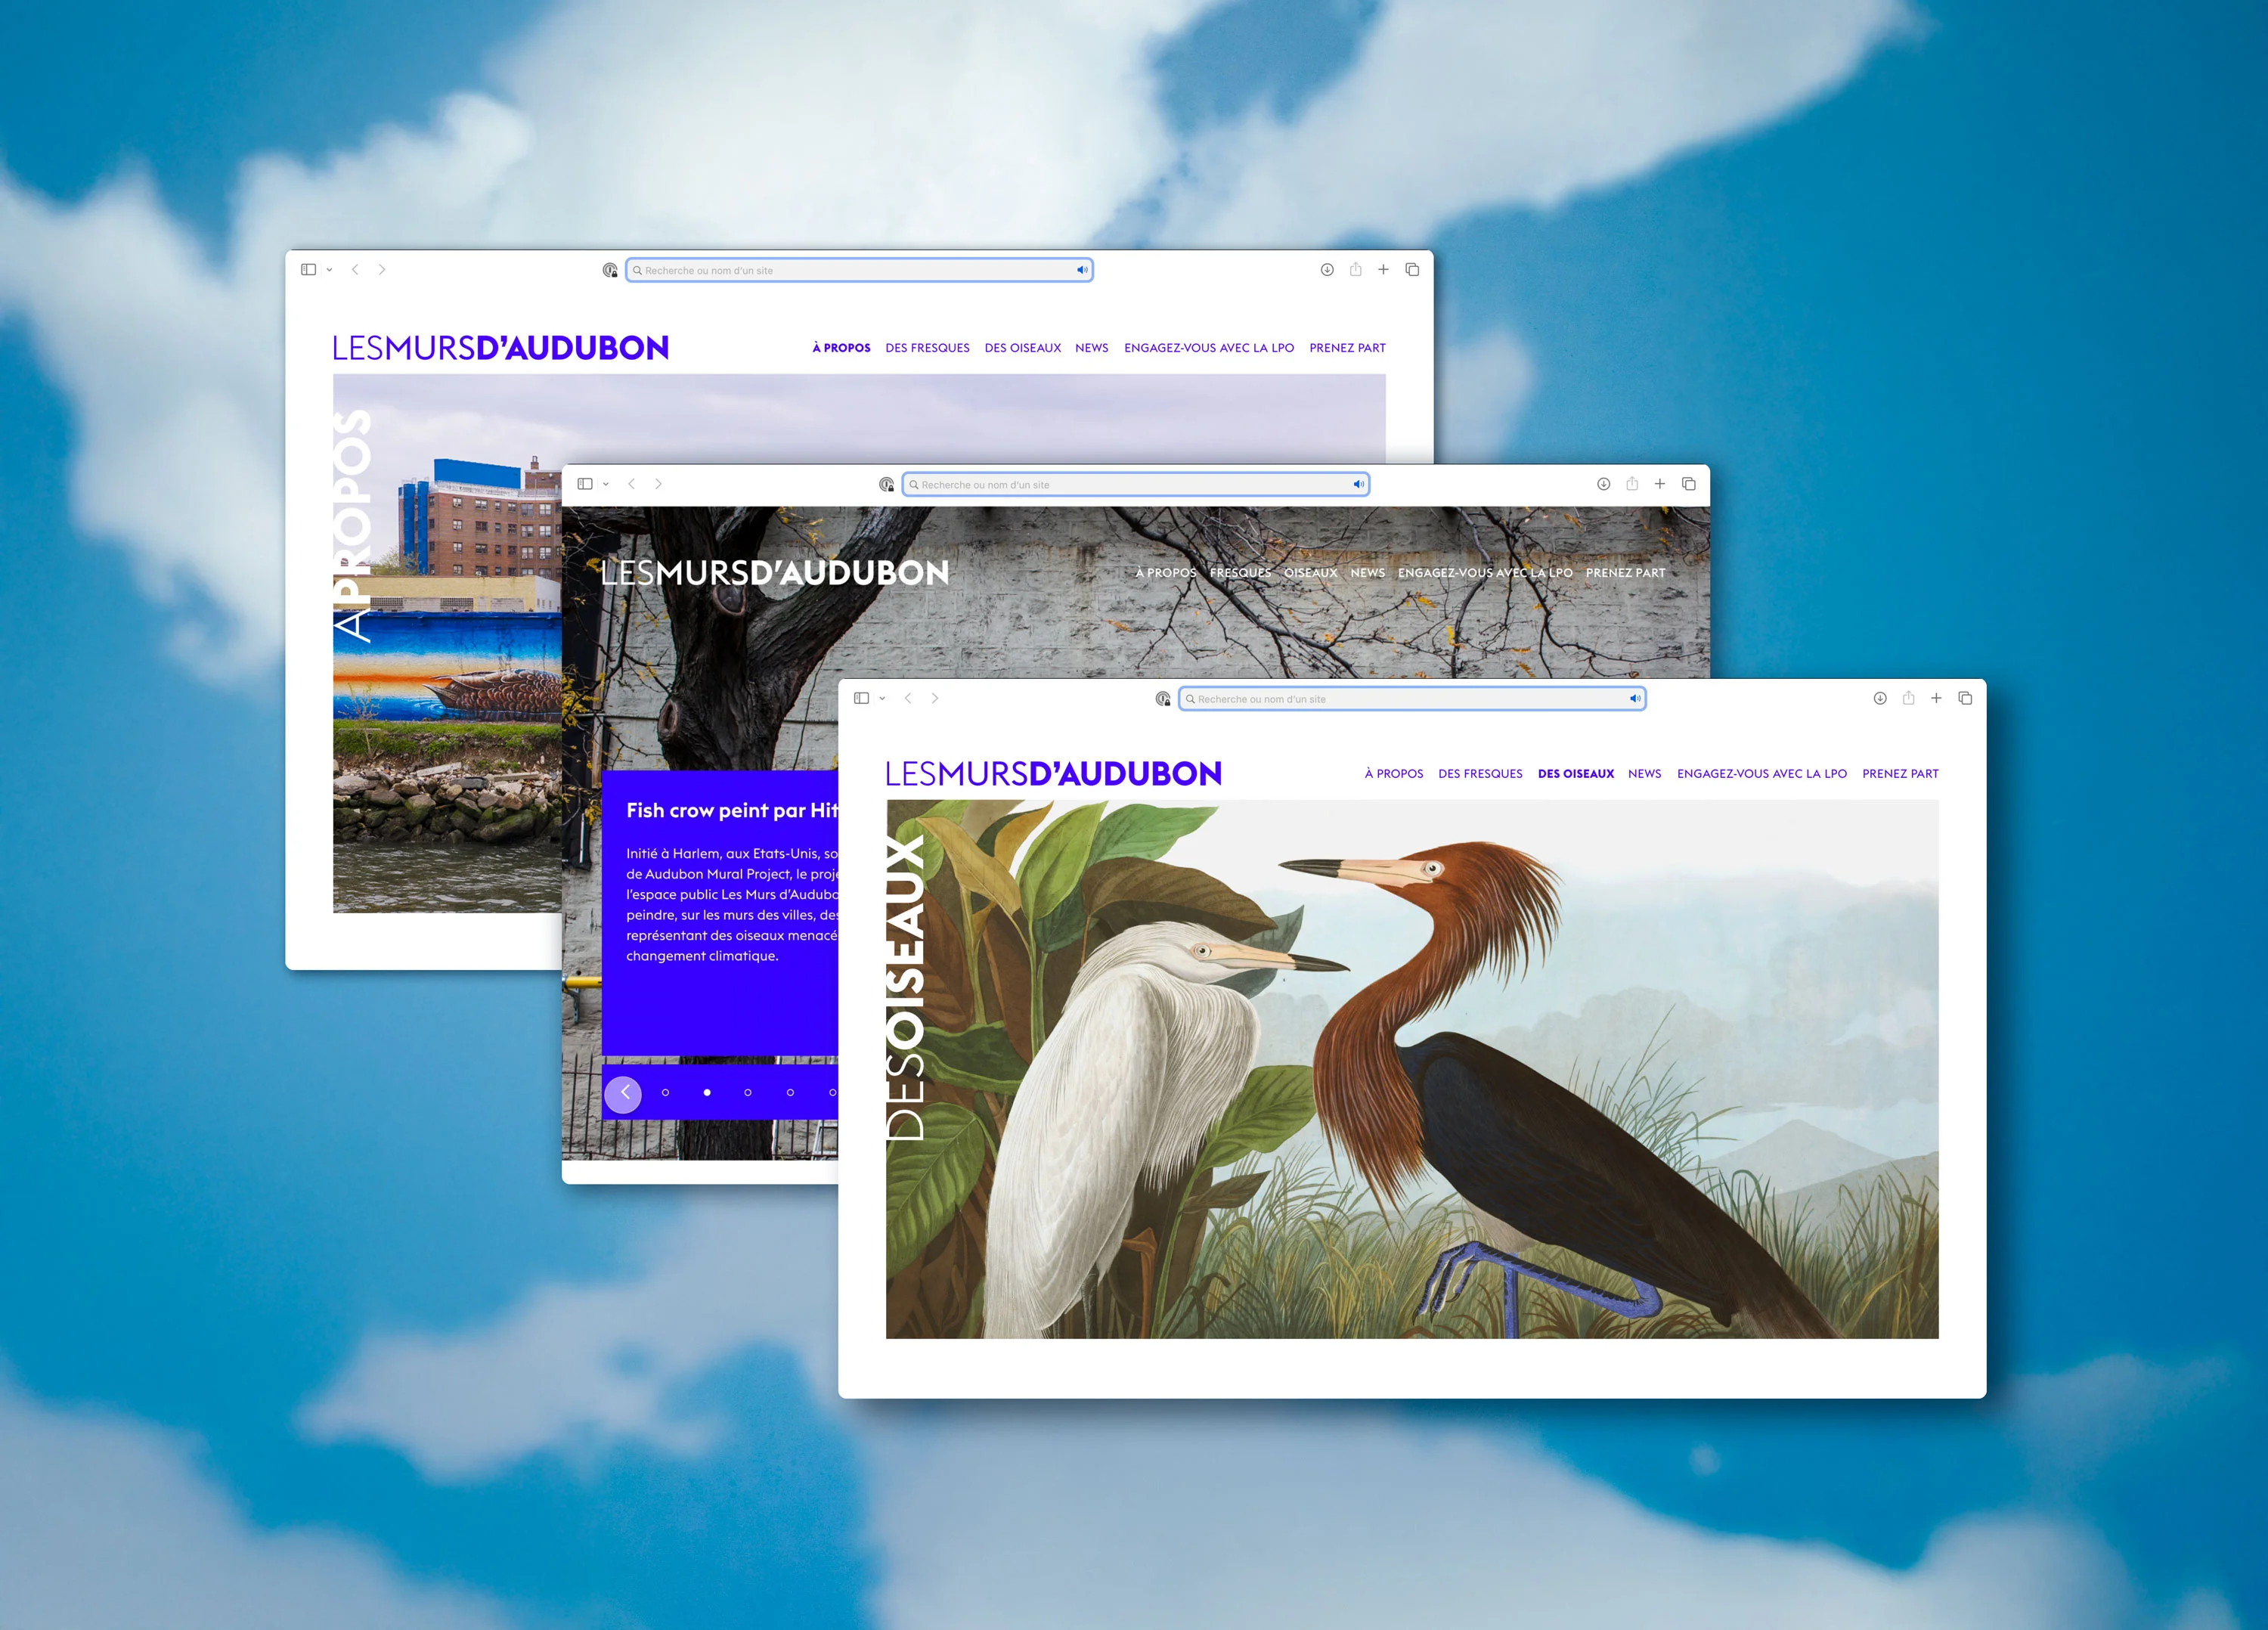Click the privacy report icon beside the front address bar

1162,699
